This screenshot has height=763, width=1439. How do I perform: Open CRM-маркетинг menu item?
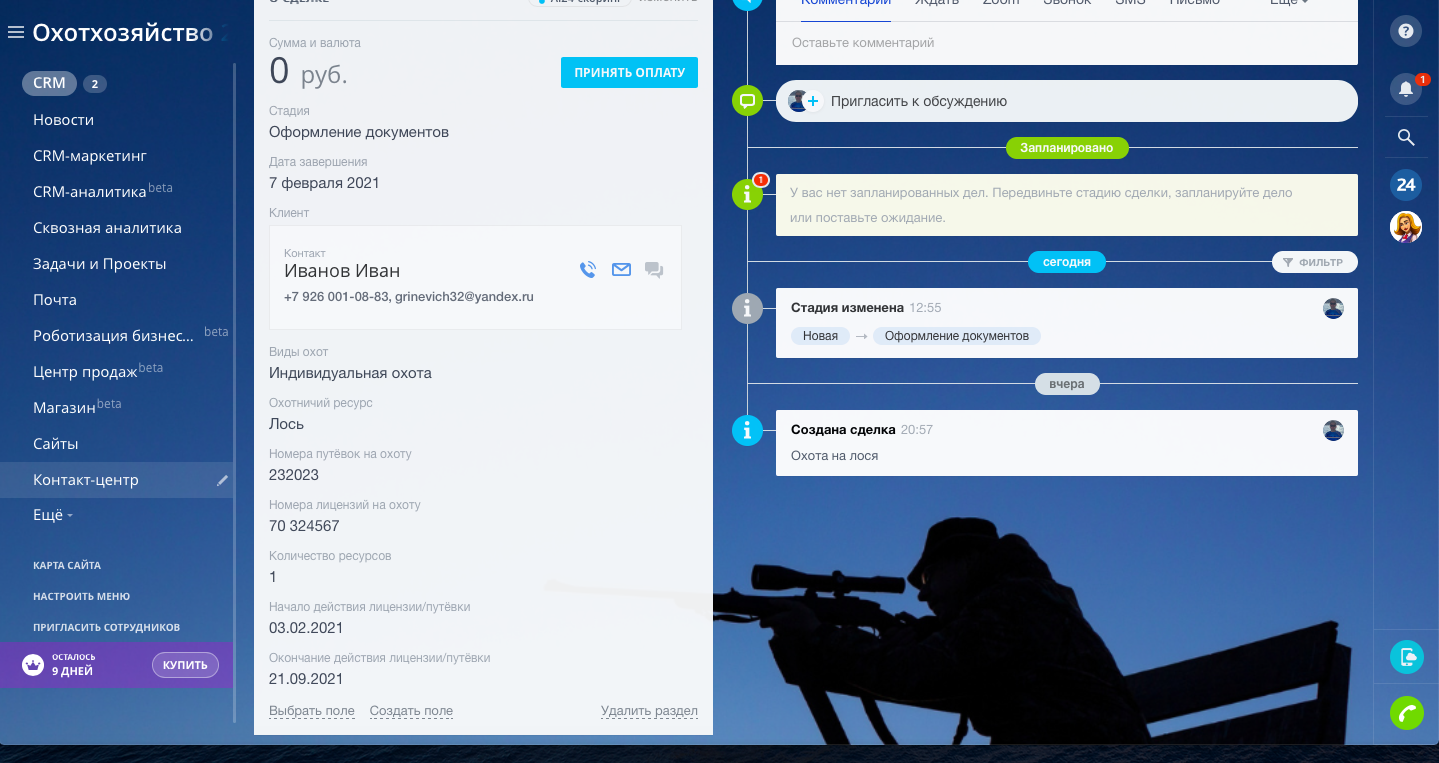click(x=90, y=156)
